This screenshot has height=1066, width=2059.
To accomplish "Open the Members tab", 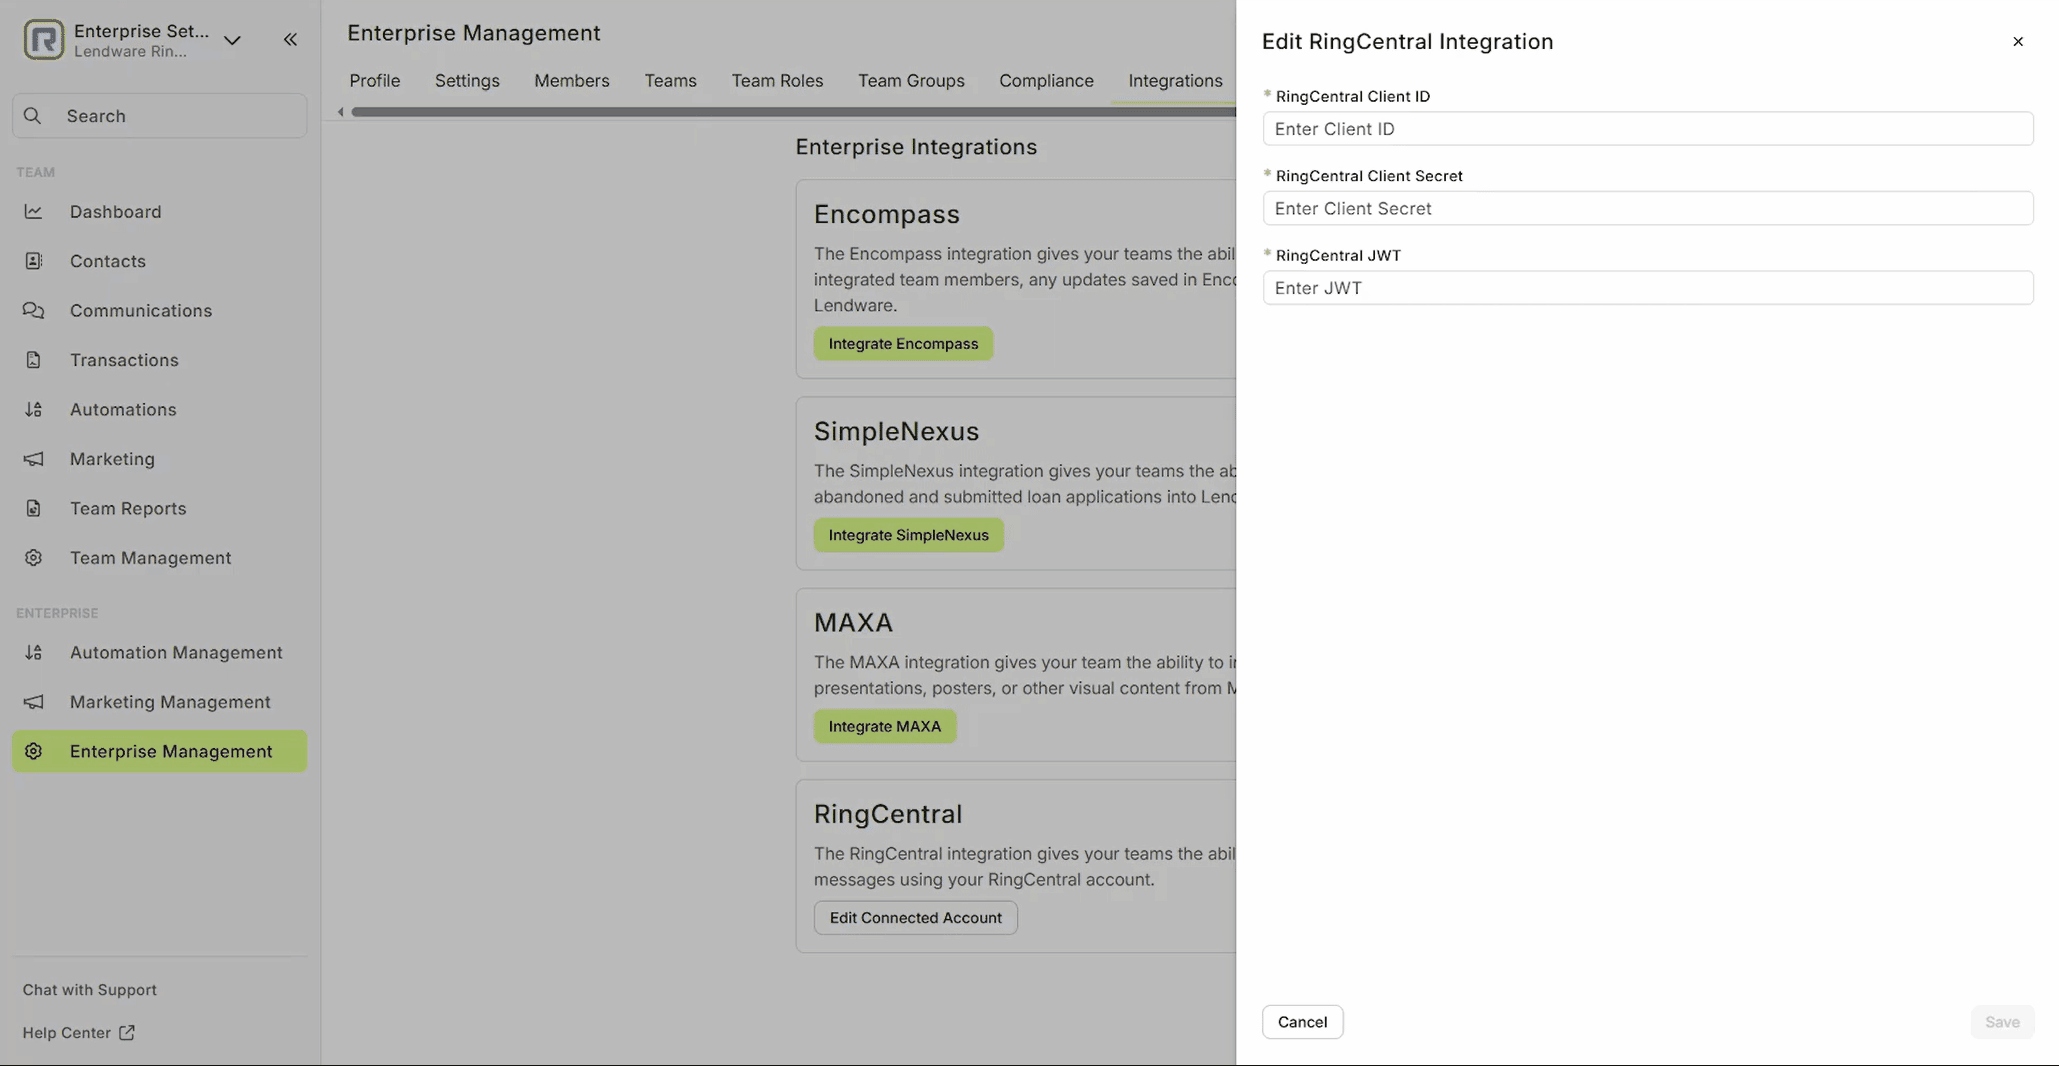I will point(572,81).
